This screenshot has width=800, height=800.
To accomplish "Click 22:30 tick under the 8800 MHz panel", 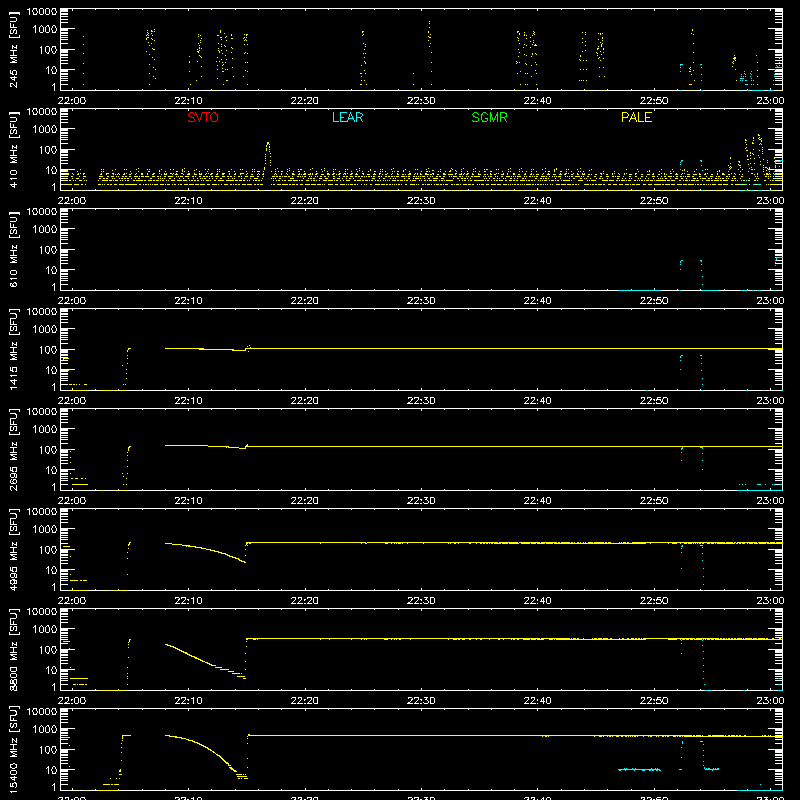I will pos(421,701).
